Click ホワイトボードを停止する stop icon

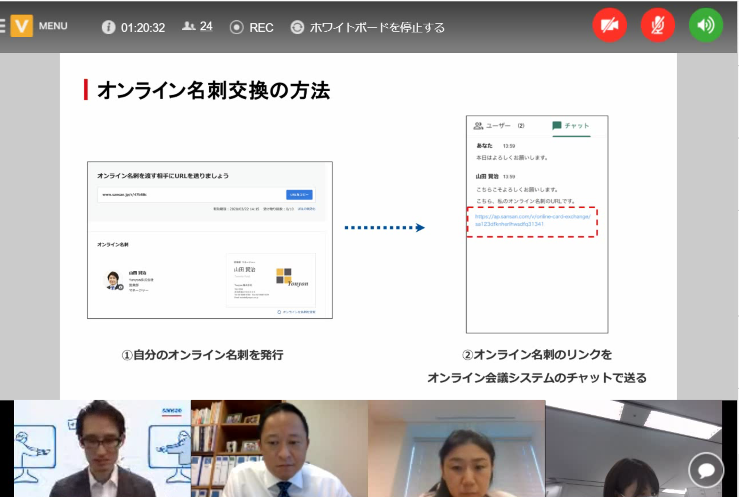pos(297,27)
